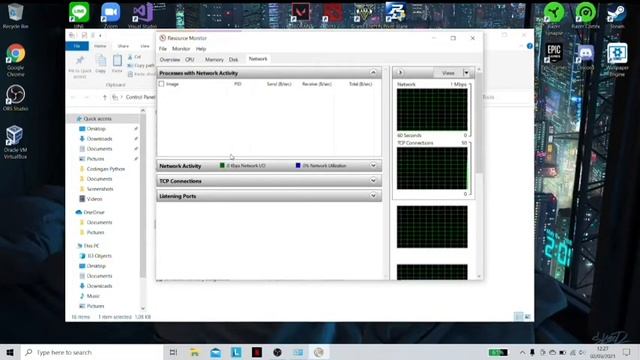Open the Help menu in Resource Monitor

point(201,49)
